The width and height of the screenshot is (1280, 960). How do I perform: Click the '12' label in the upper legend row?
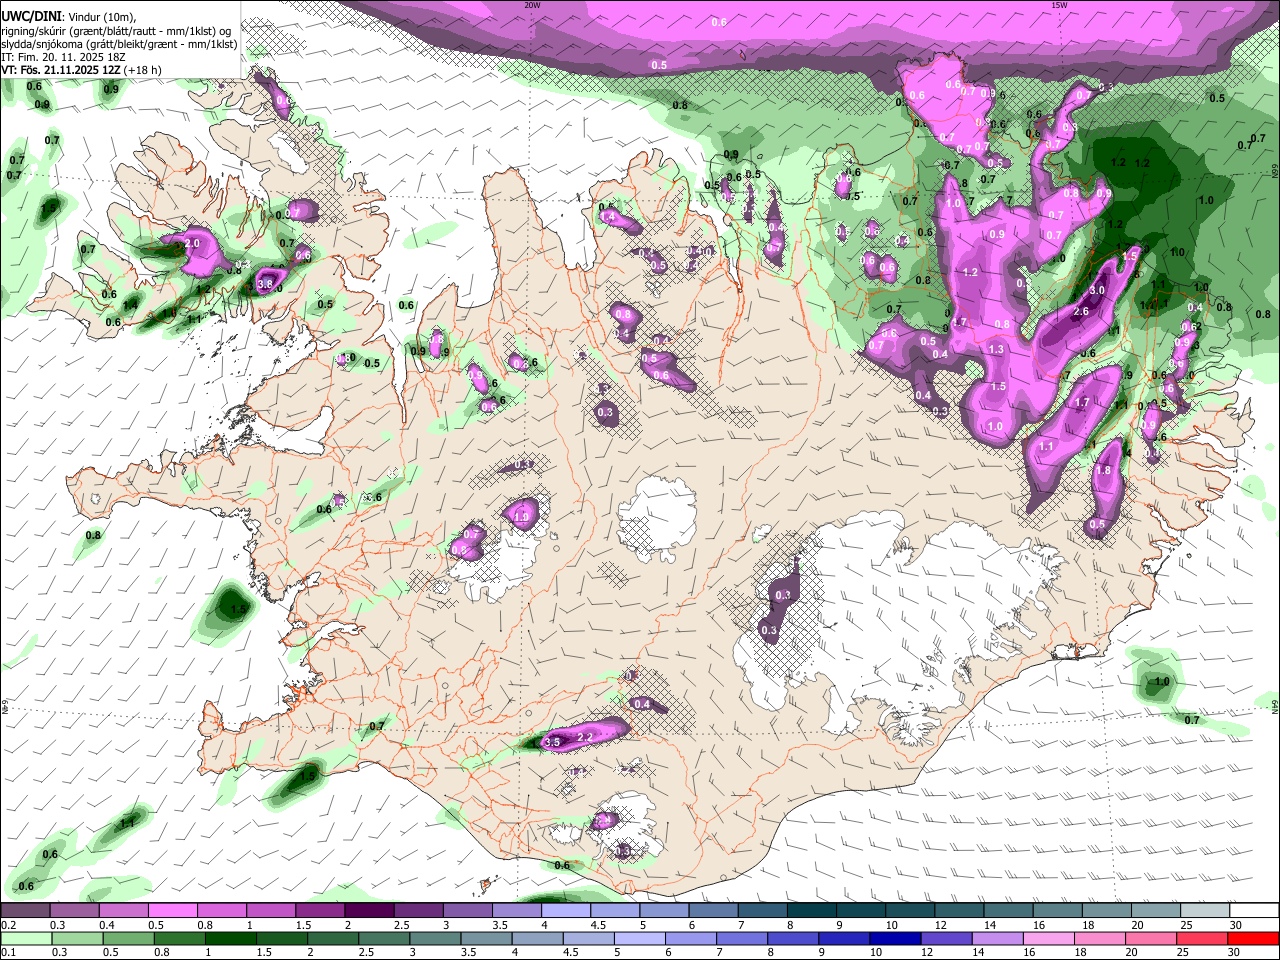pyautogui.click(x=941, y=925)
